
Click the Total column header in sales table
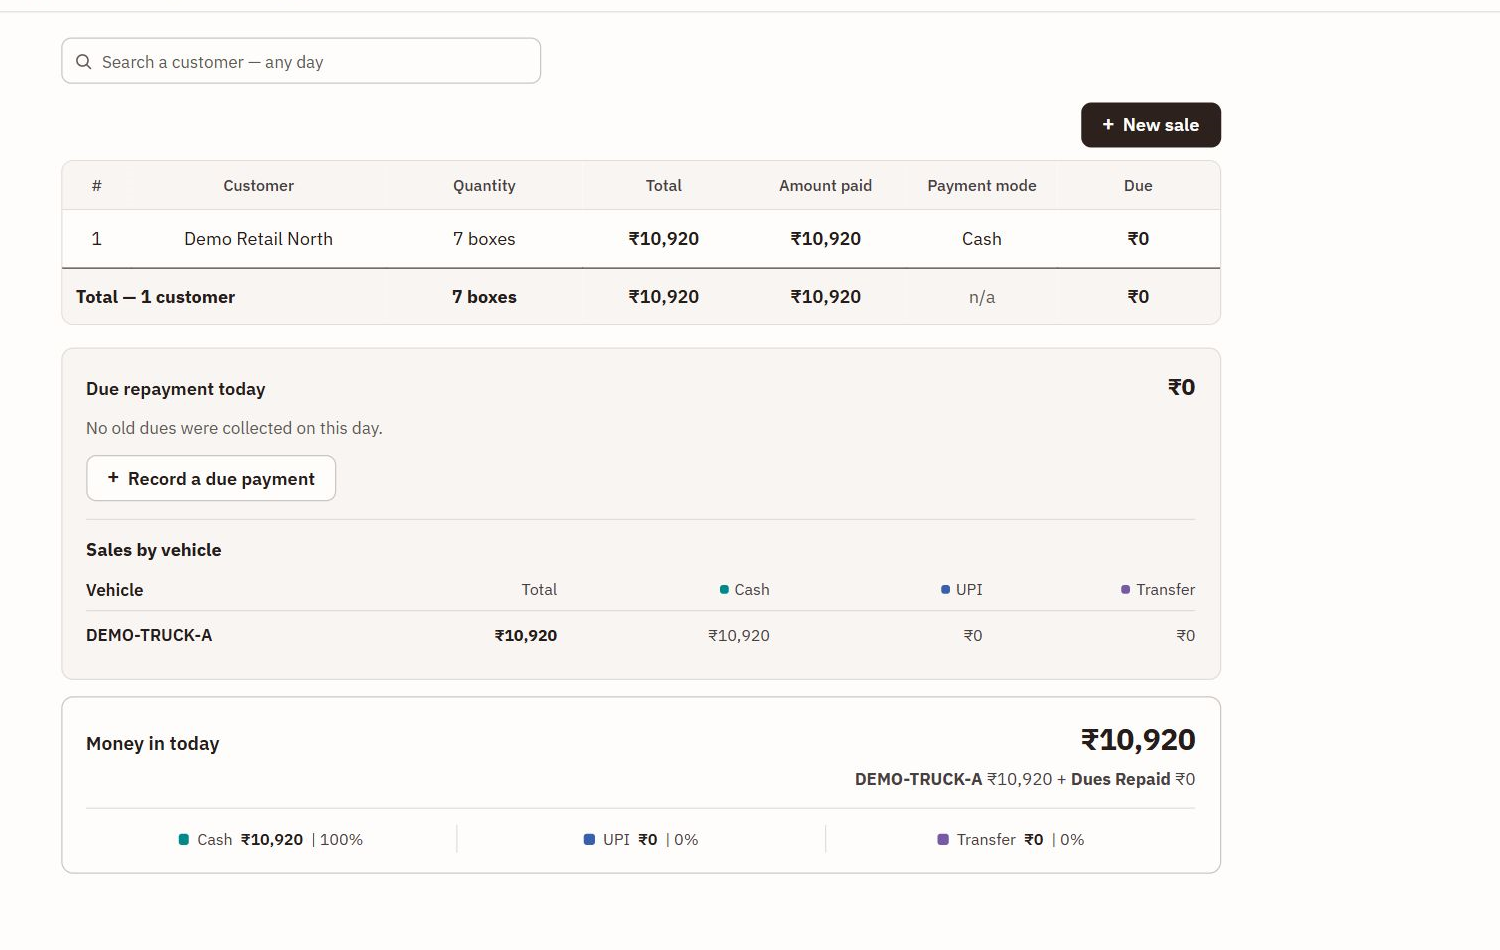(x=664, y=186)
